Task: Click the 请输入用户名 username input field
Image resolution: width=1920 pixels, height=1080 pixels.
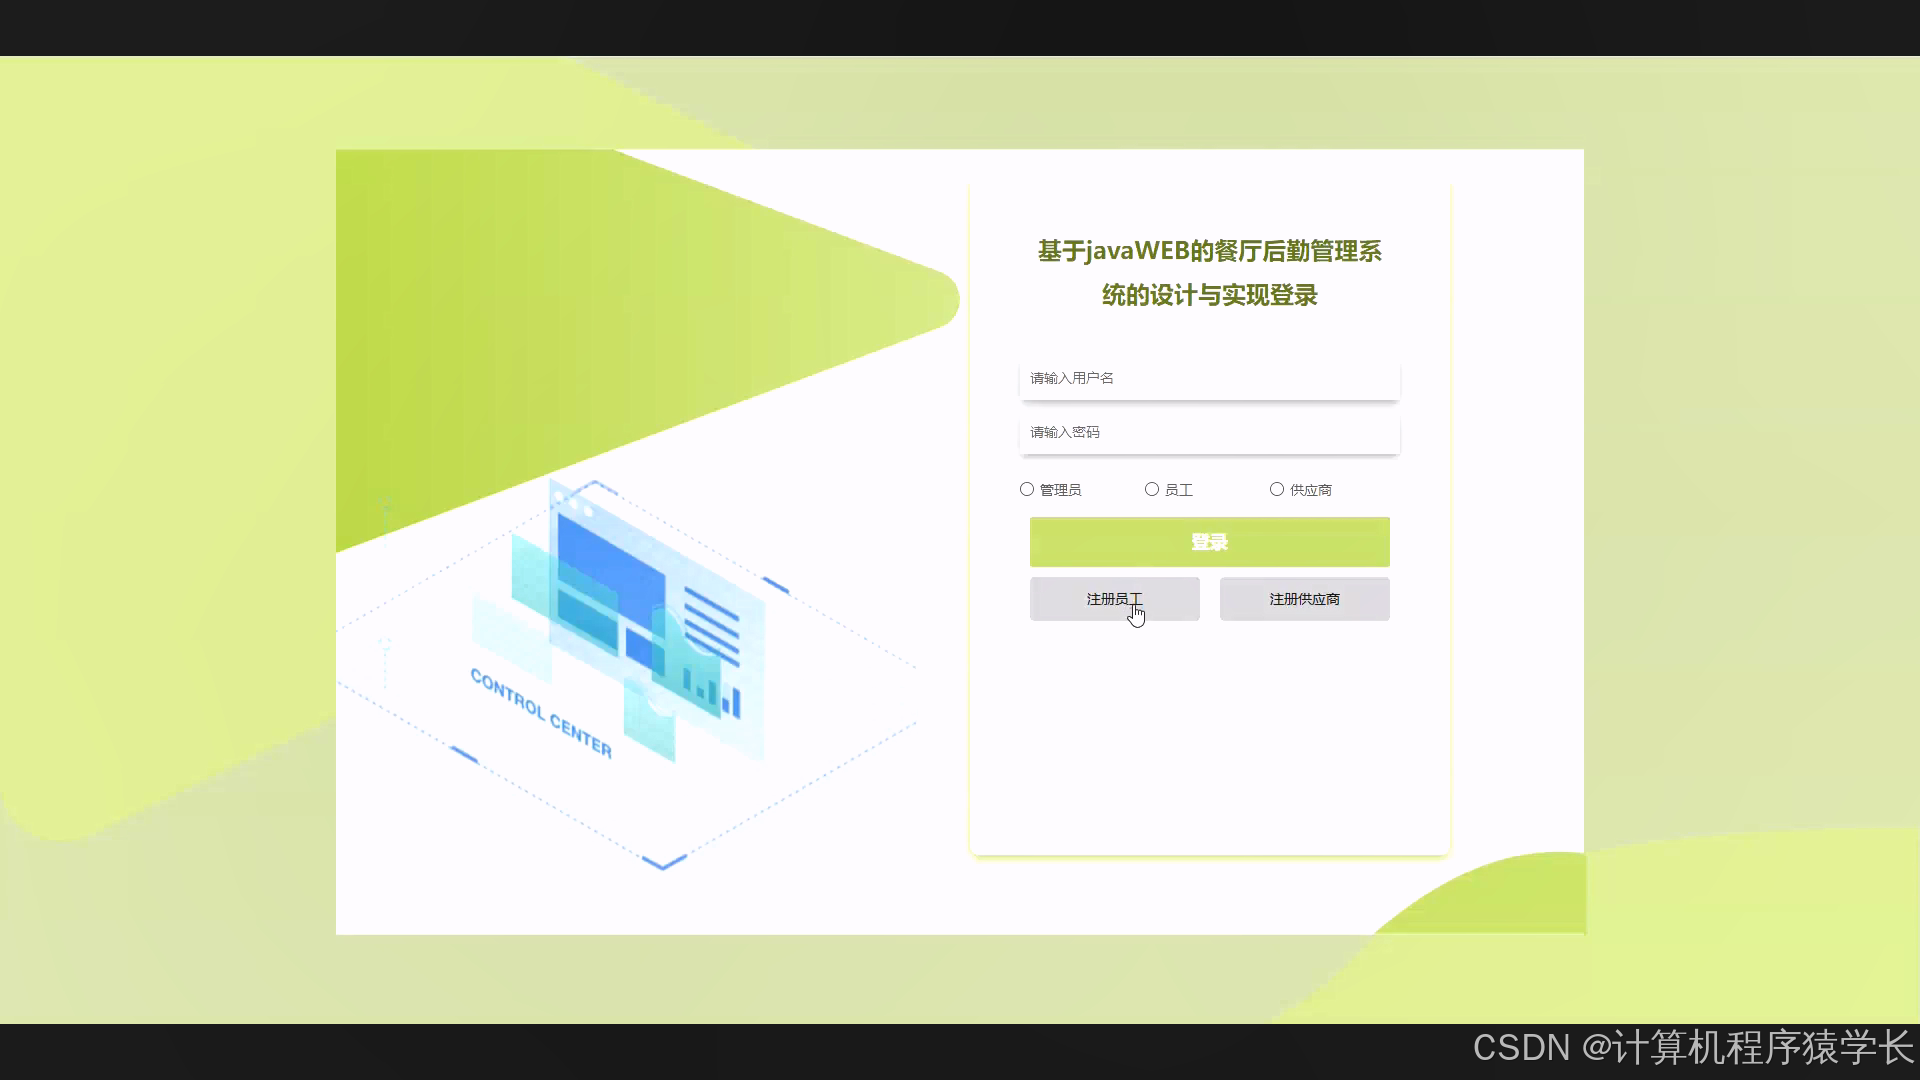Action: tap(1209, 378)
